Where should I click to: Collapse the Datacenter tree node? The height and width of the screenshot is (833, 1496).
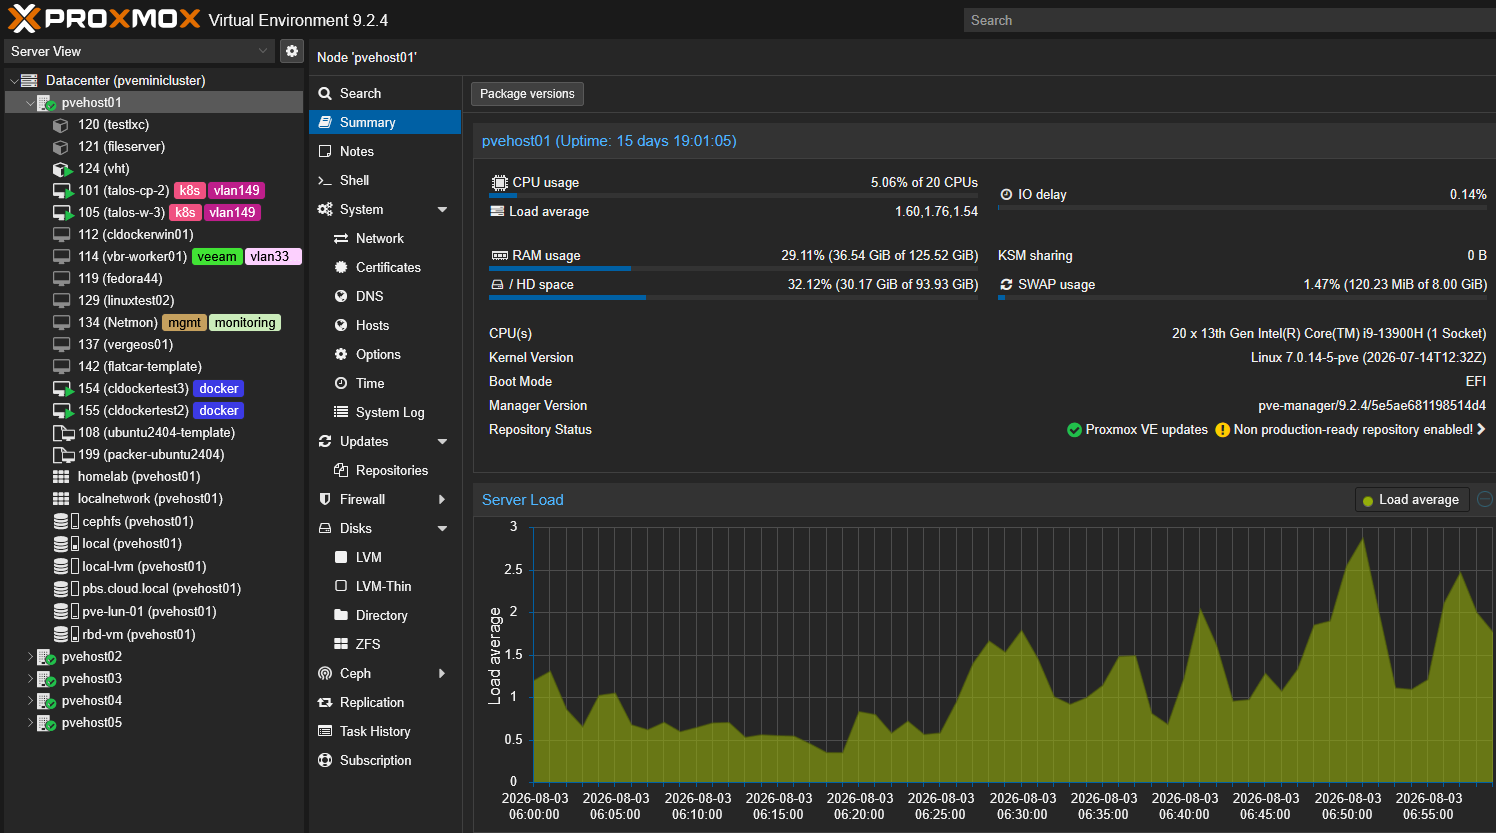click(x=14, y=80)
